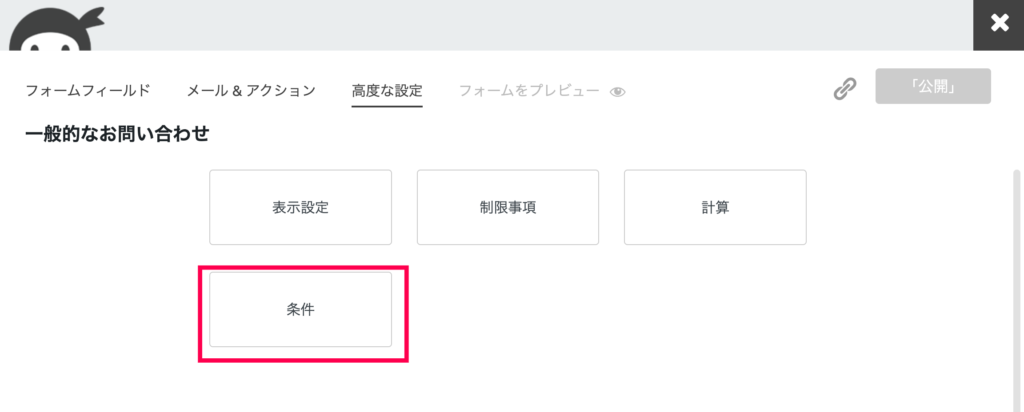Viewport: 1024px width, 412px height.
Task: Switch to the フォームフィールド tab
Action: click(x=88, y=91)
